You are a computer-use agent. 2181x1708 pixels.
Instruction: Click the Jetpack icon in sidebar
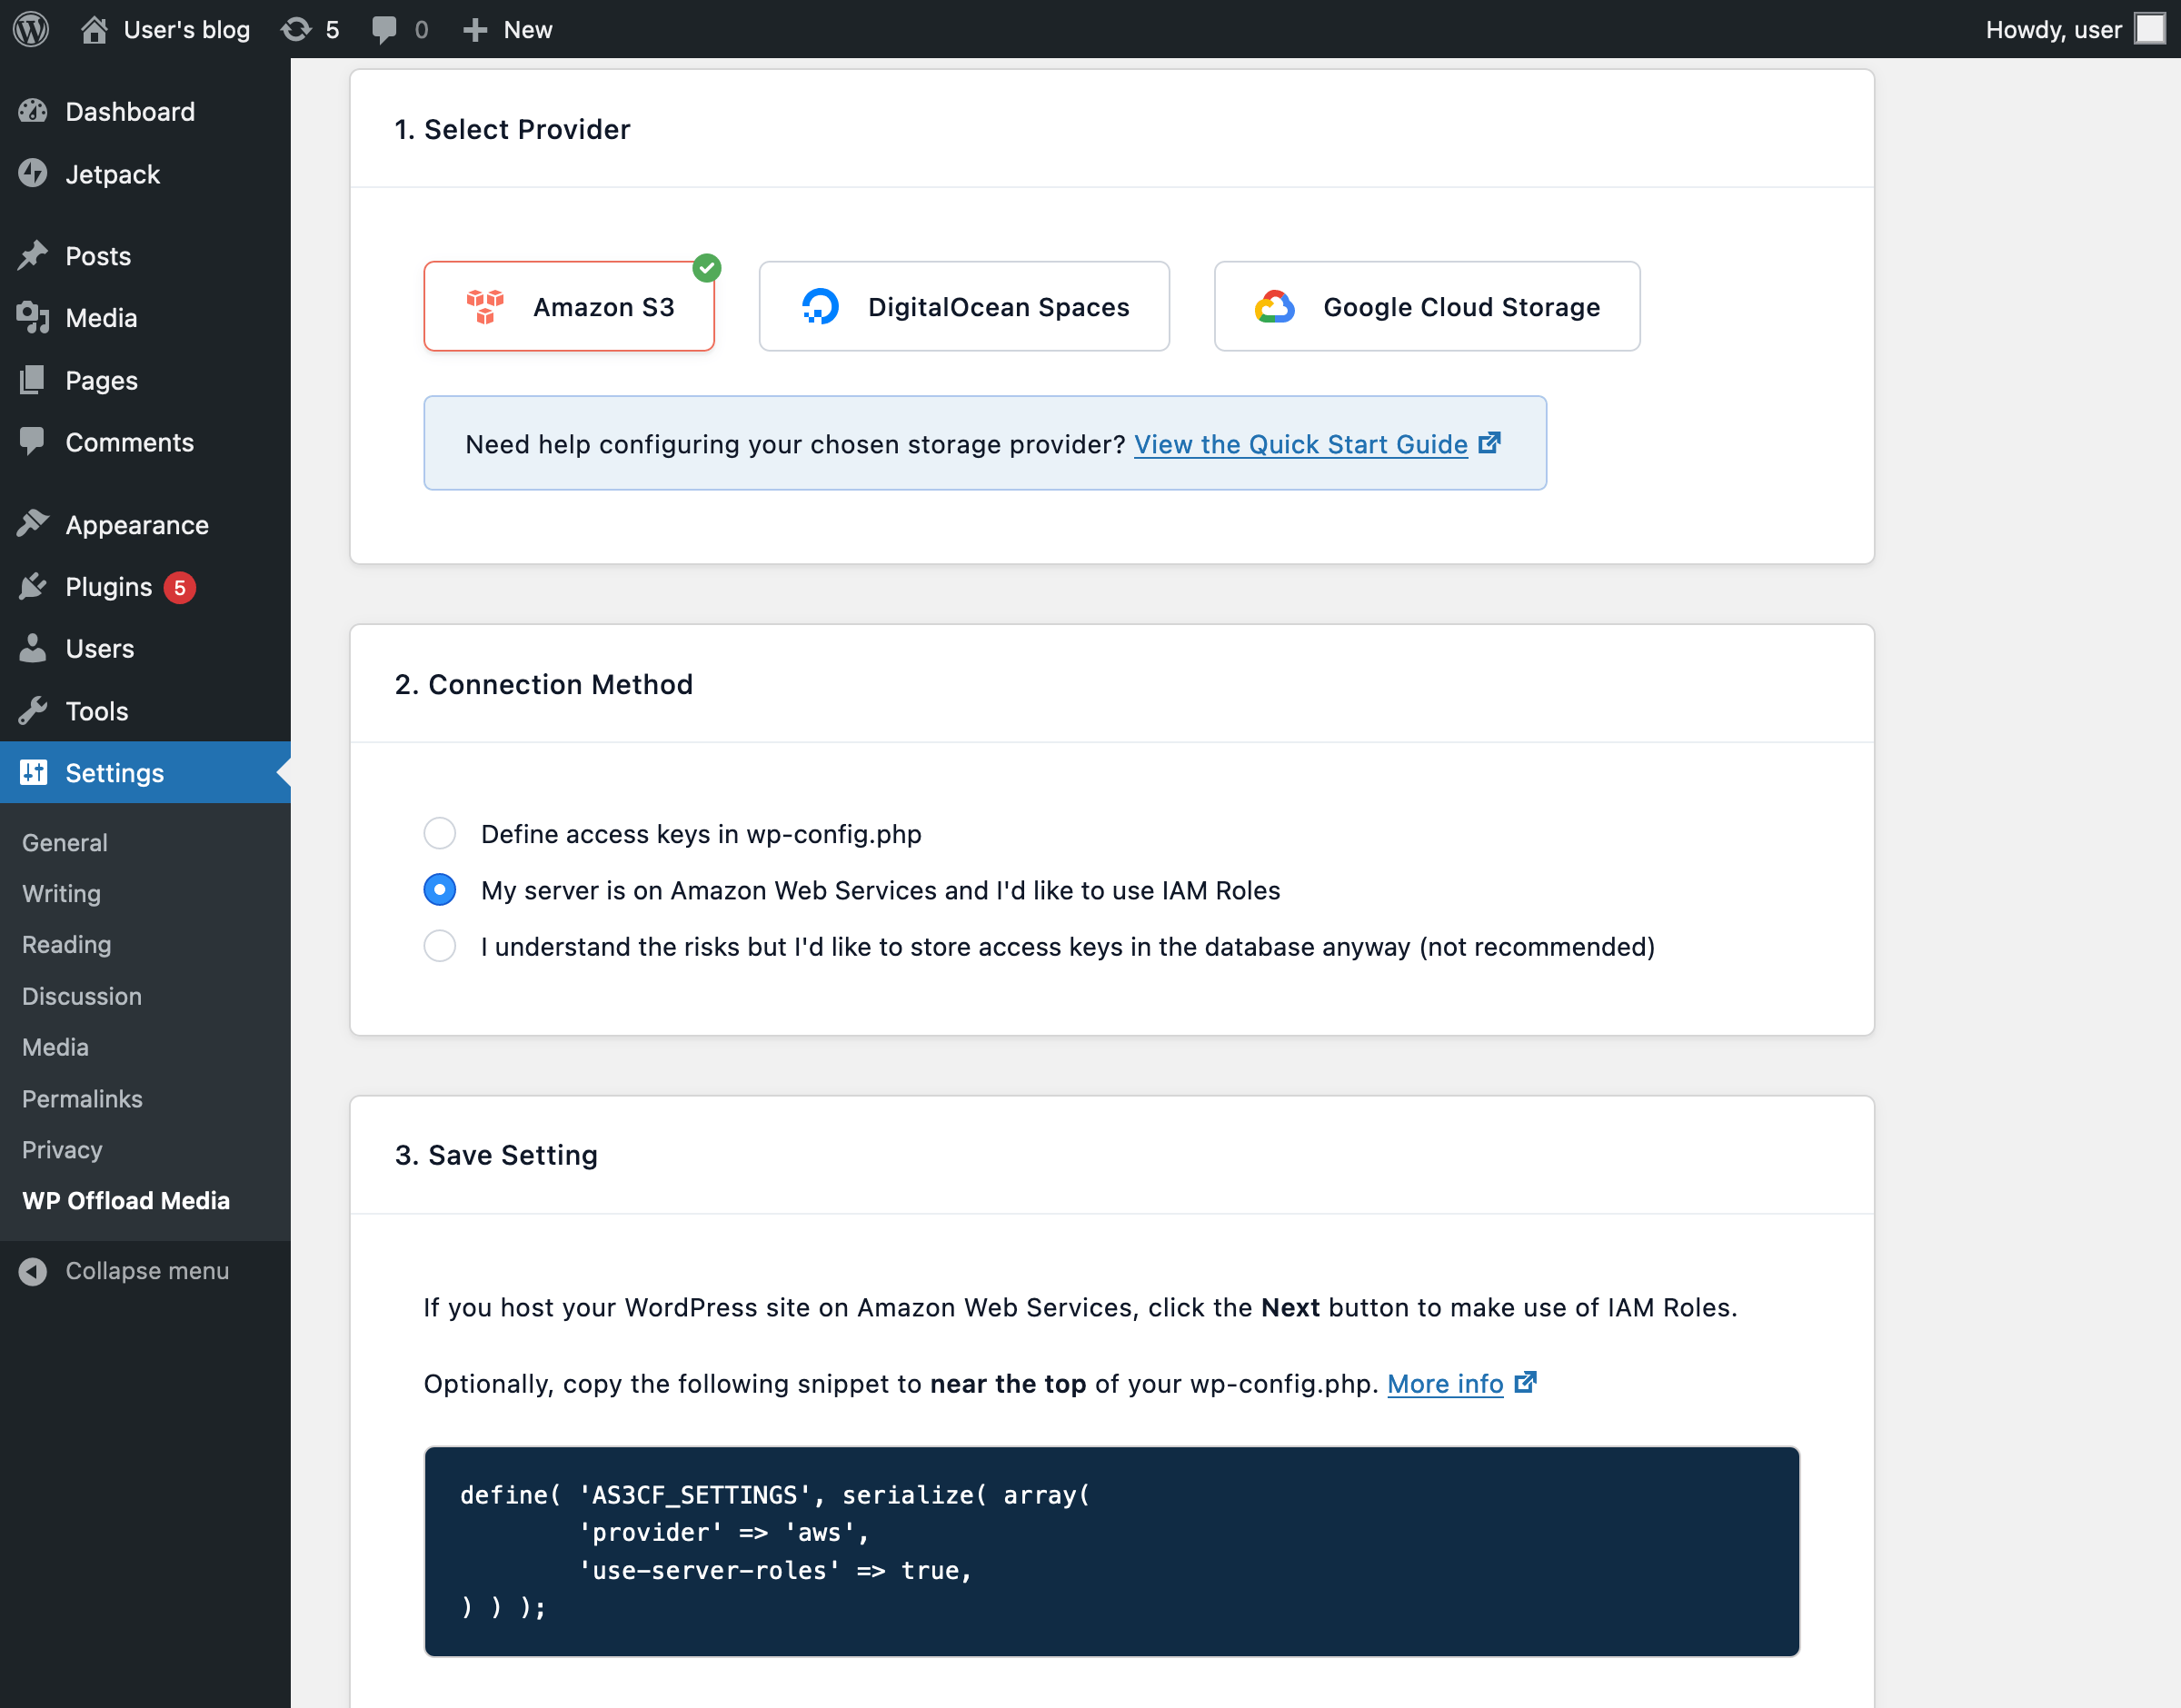[33, 174]
